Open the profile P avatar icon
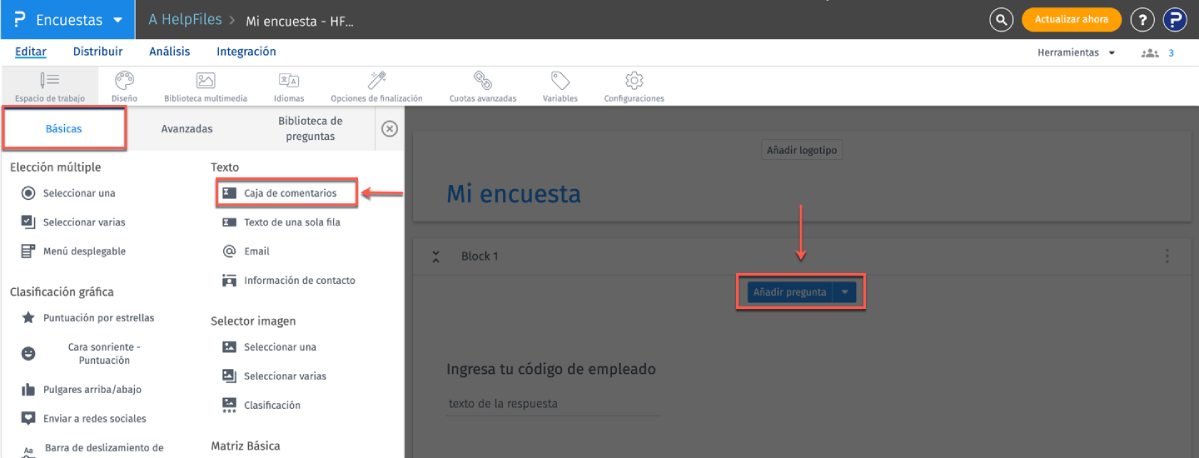 pos(1175,20)
